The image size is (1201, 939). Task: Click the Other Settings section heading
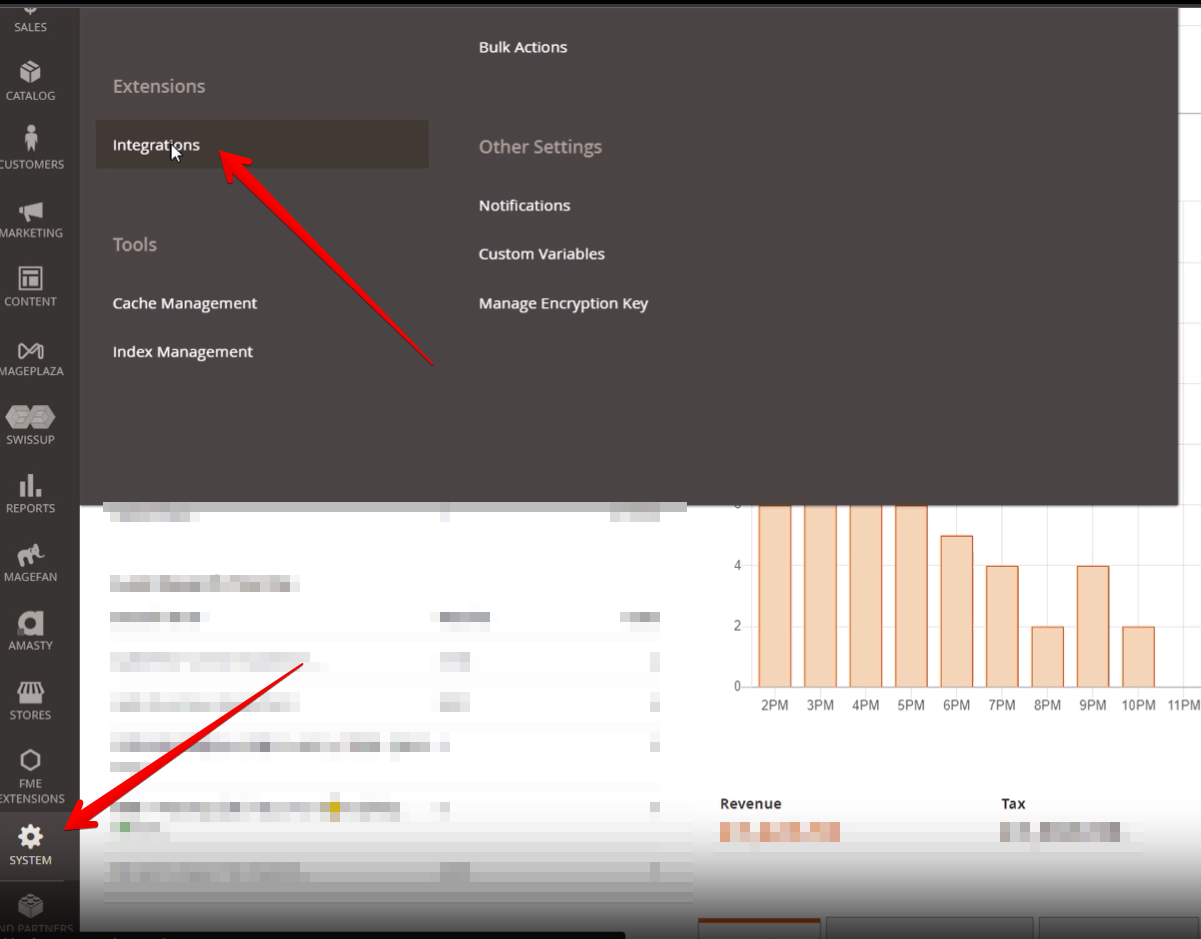tap(540, 147)
